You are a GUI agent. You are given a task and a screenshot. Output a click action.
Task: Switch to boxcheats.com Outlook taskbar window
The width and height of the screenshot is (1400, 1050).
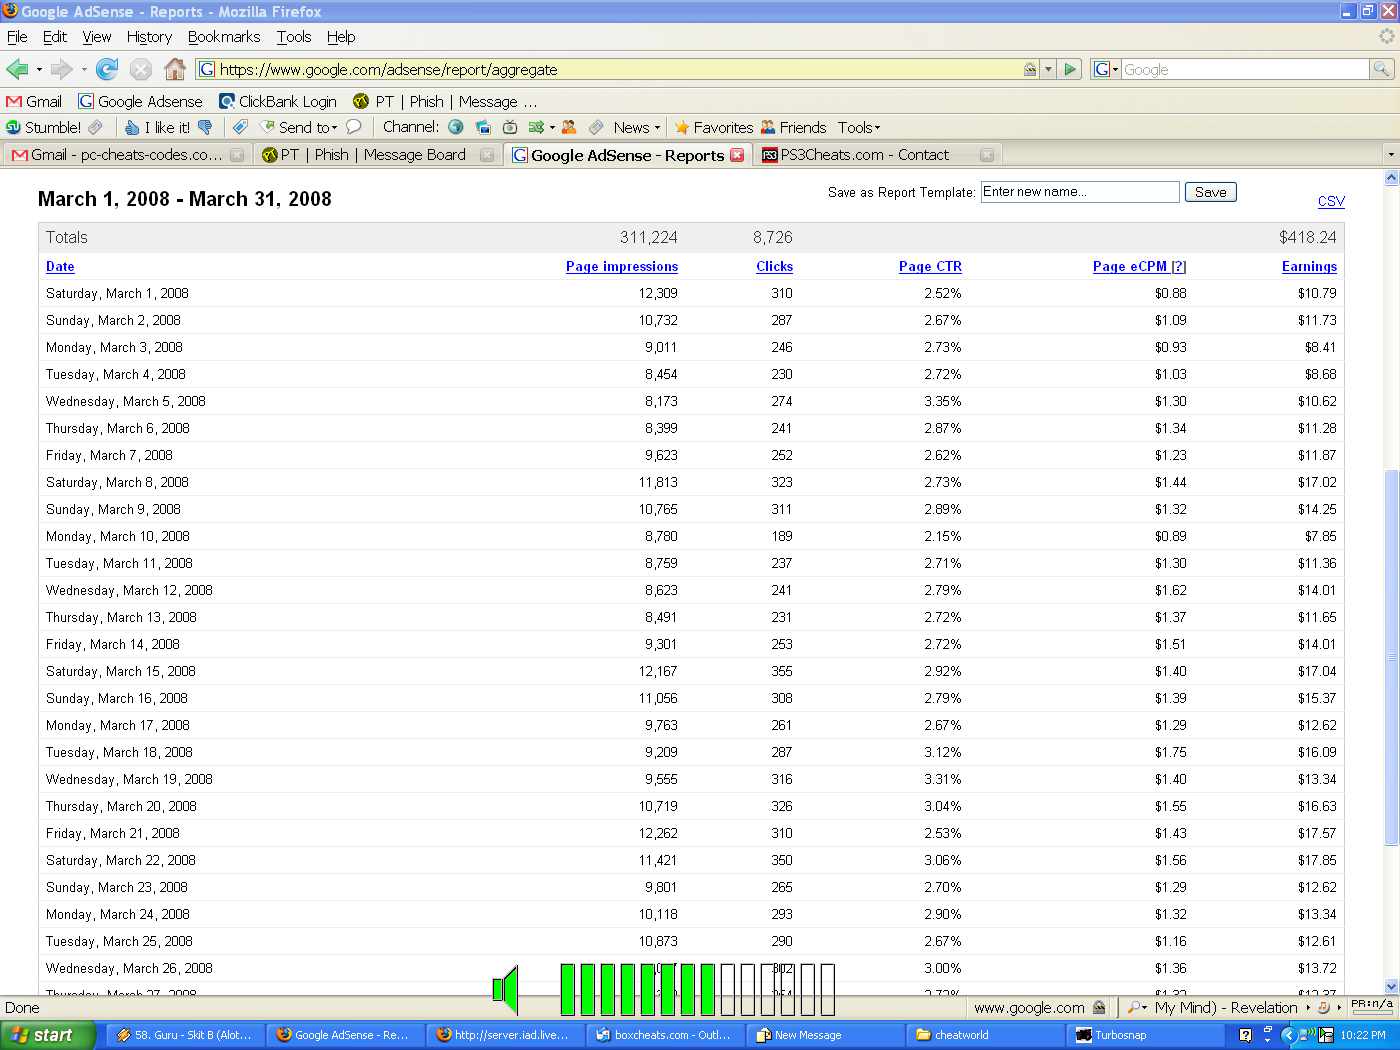point(664,1035)
